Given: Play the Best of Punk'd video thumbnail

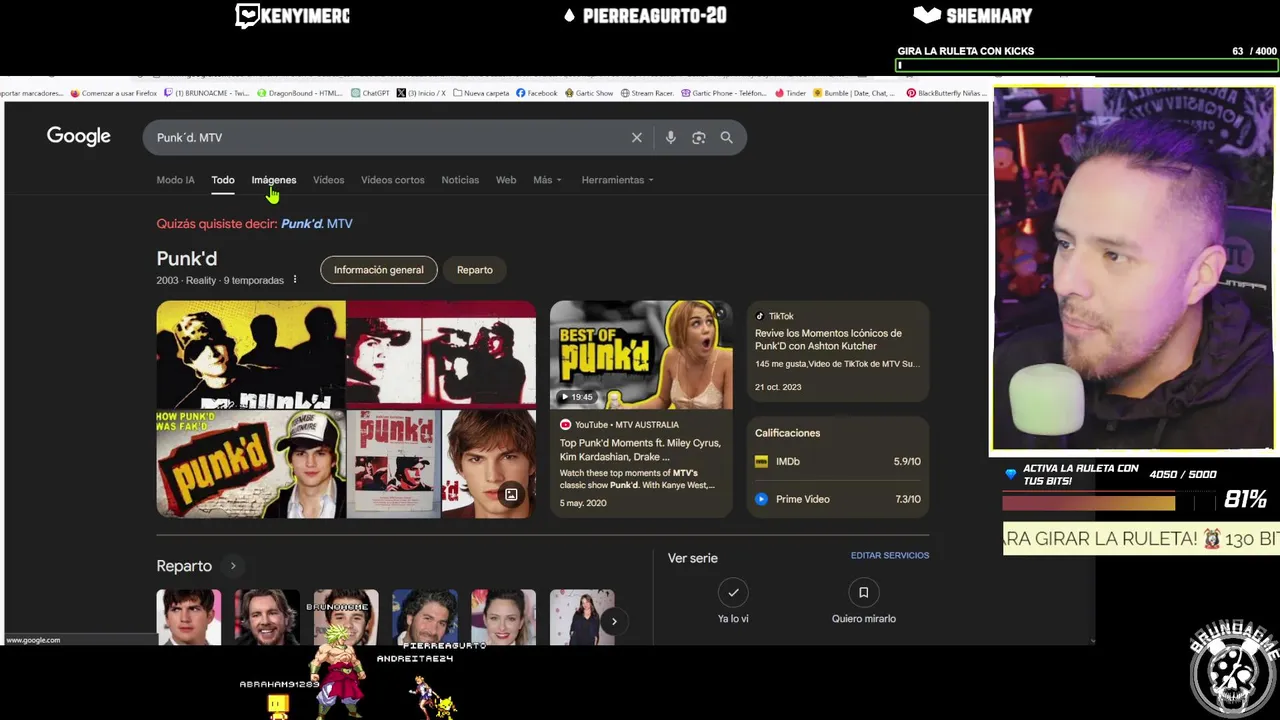Looking at the screenshot, I should tap(641, 355).
